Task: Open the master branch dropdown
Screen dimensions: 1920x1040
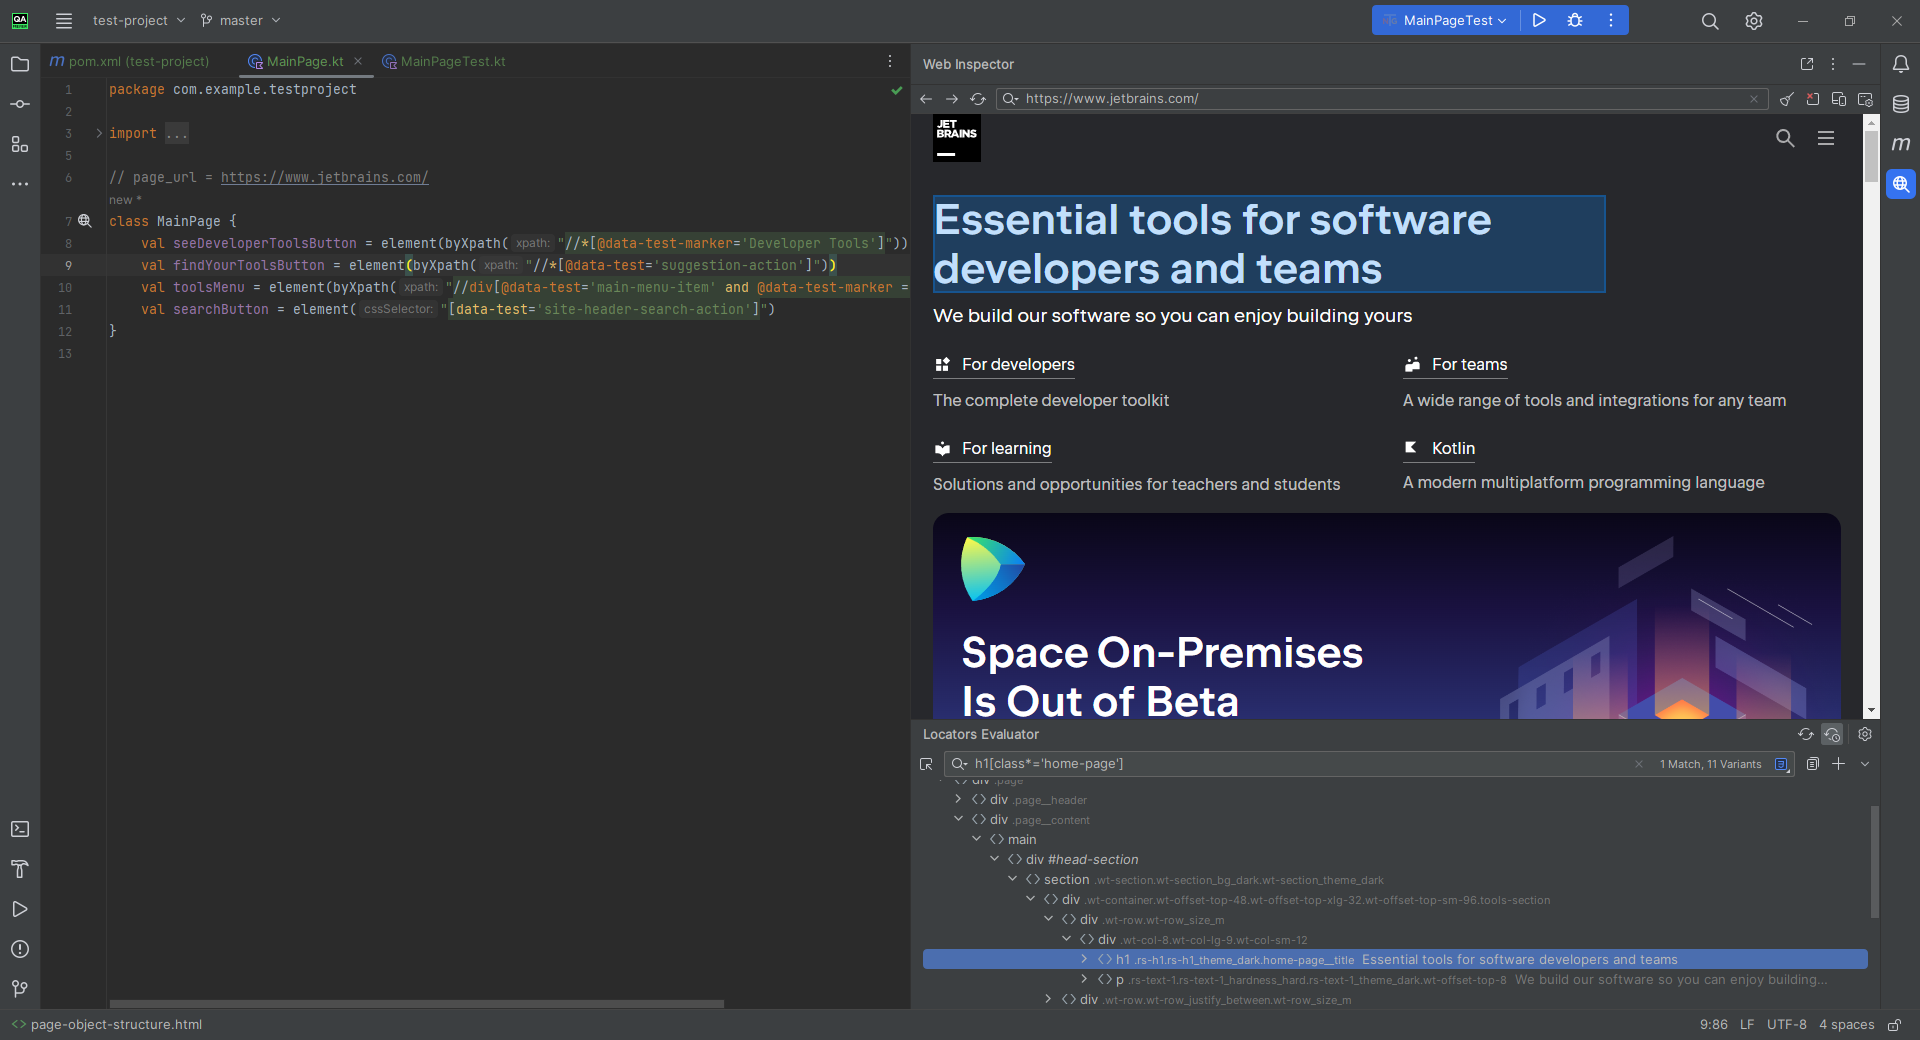Action: 240,20
